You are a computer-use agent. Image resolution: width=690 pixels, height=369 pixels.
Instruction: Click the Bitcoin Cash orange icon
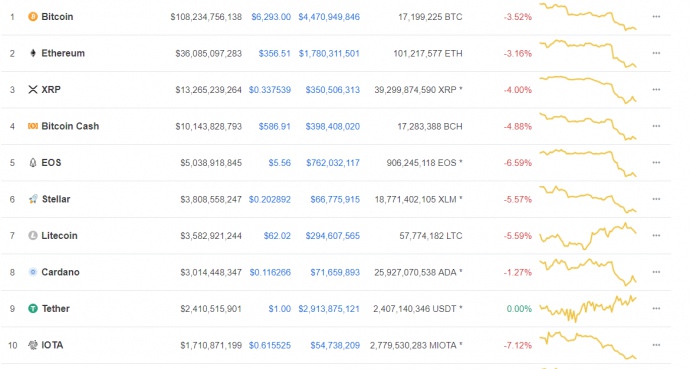pos(33,126)
